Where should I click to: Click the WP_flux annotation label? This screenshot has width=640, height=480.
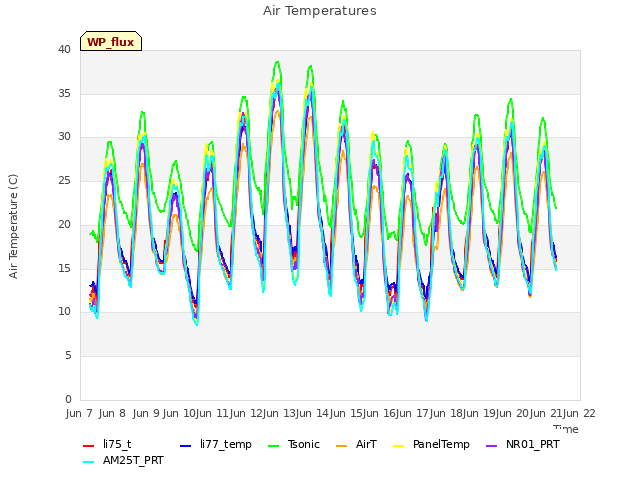pos(111,42)
